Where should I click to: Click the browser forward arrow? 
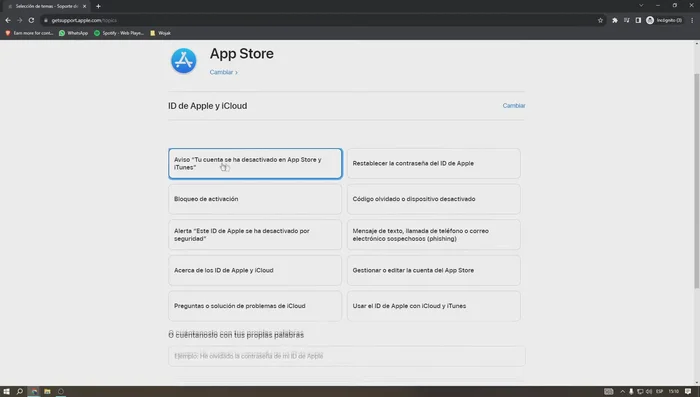click(20, 20)
